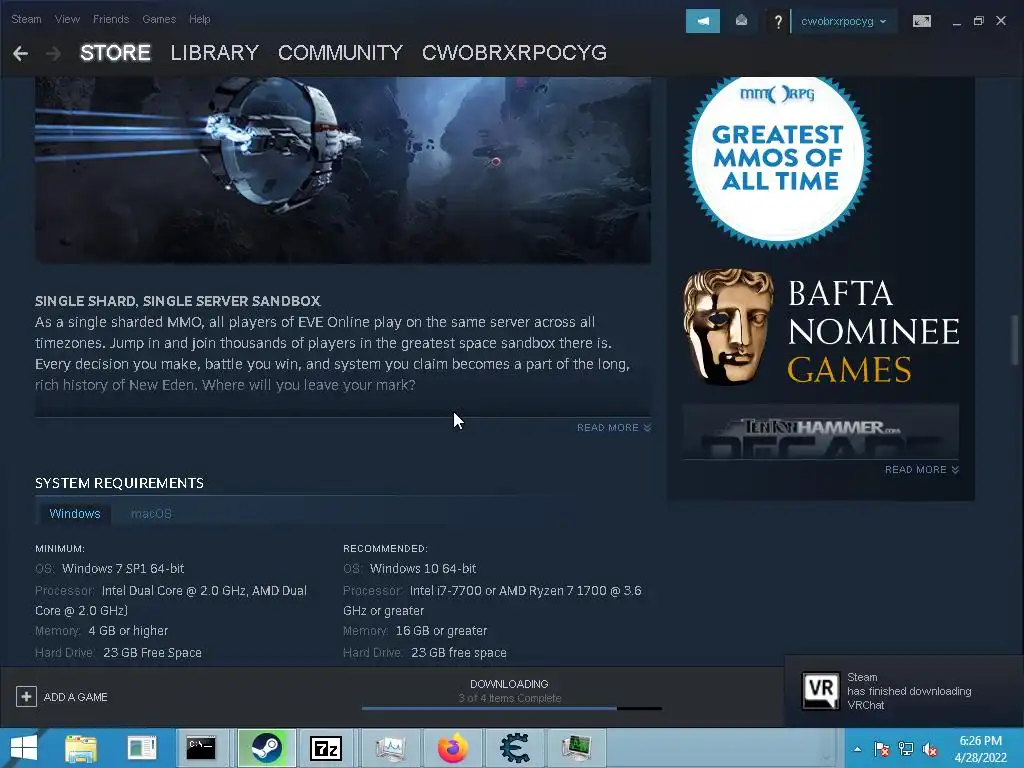This screenshot has width=1024, height=768.
Task: Open Windows Start button
Action: tap(24, 748)
